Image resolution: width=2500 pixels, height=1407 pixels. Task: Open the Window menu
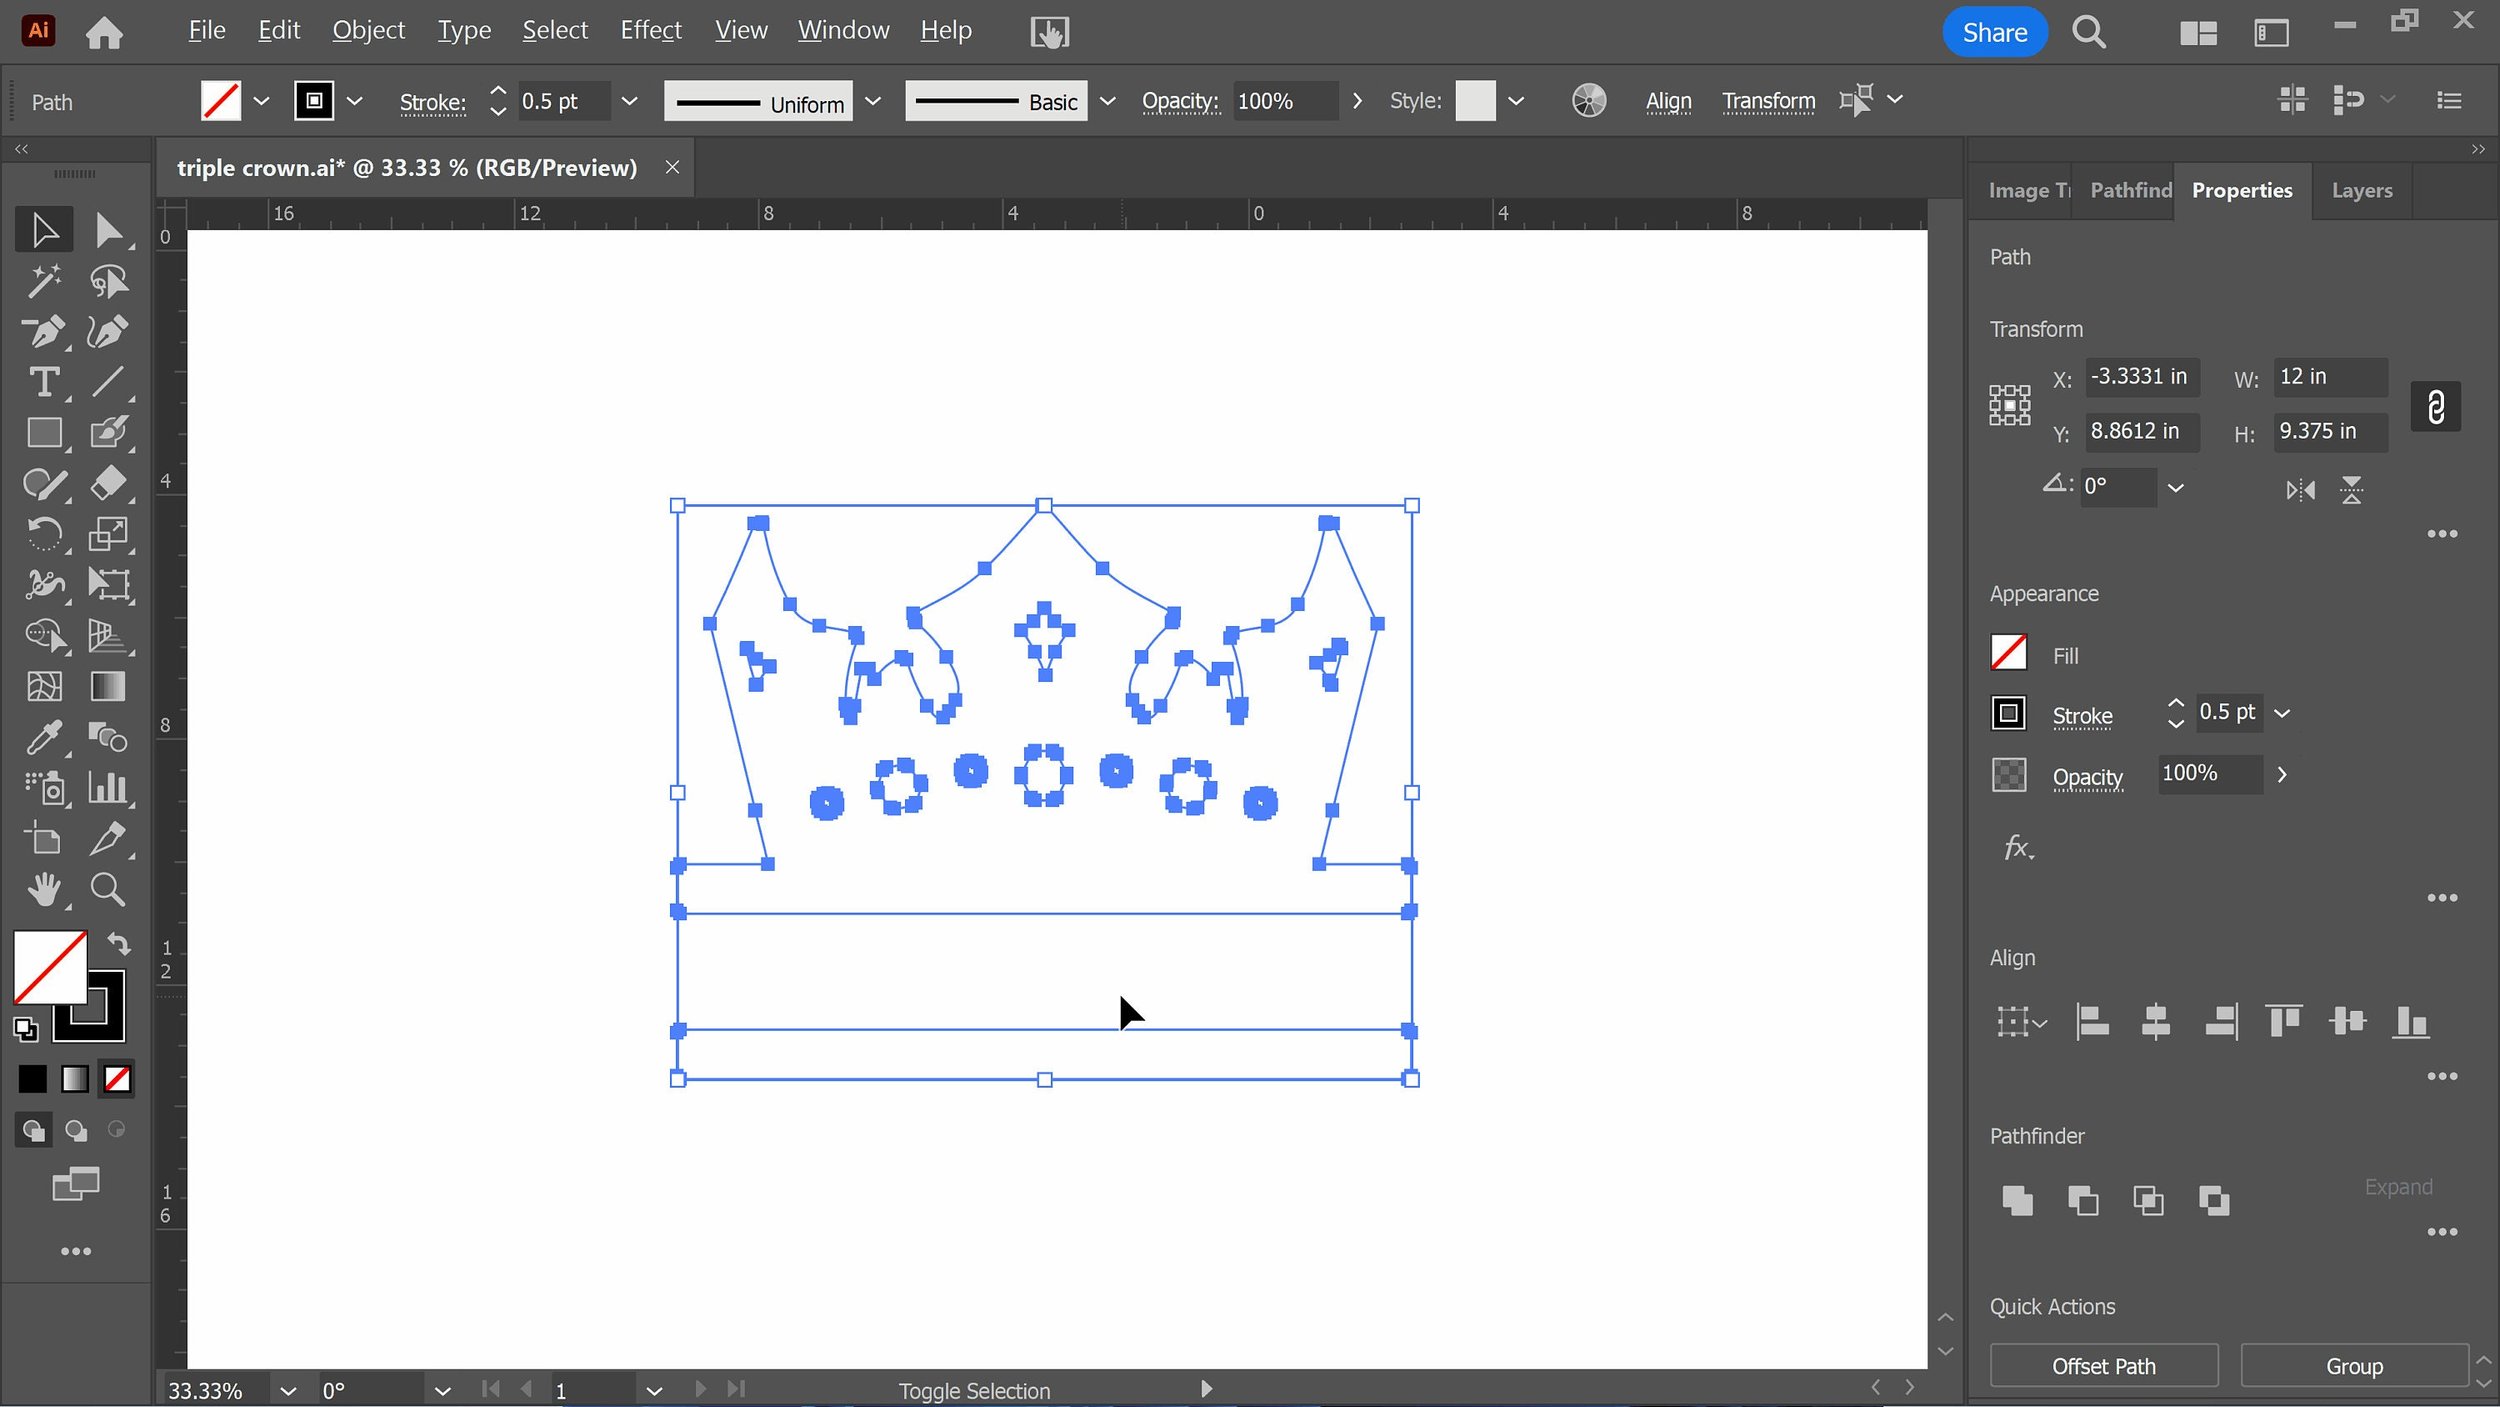[x=843, y=31]
